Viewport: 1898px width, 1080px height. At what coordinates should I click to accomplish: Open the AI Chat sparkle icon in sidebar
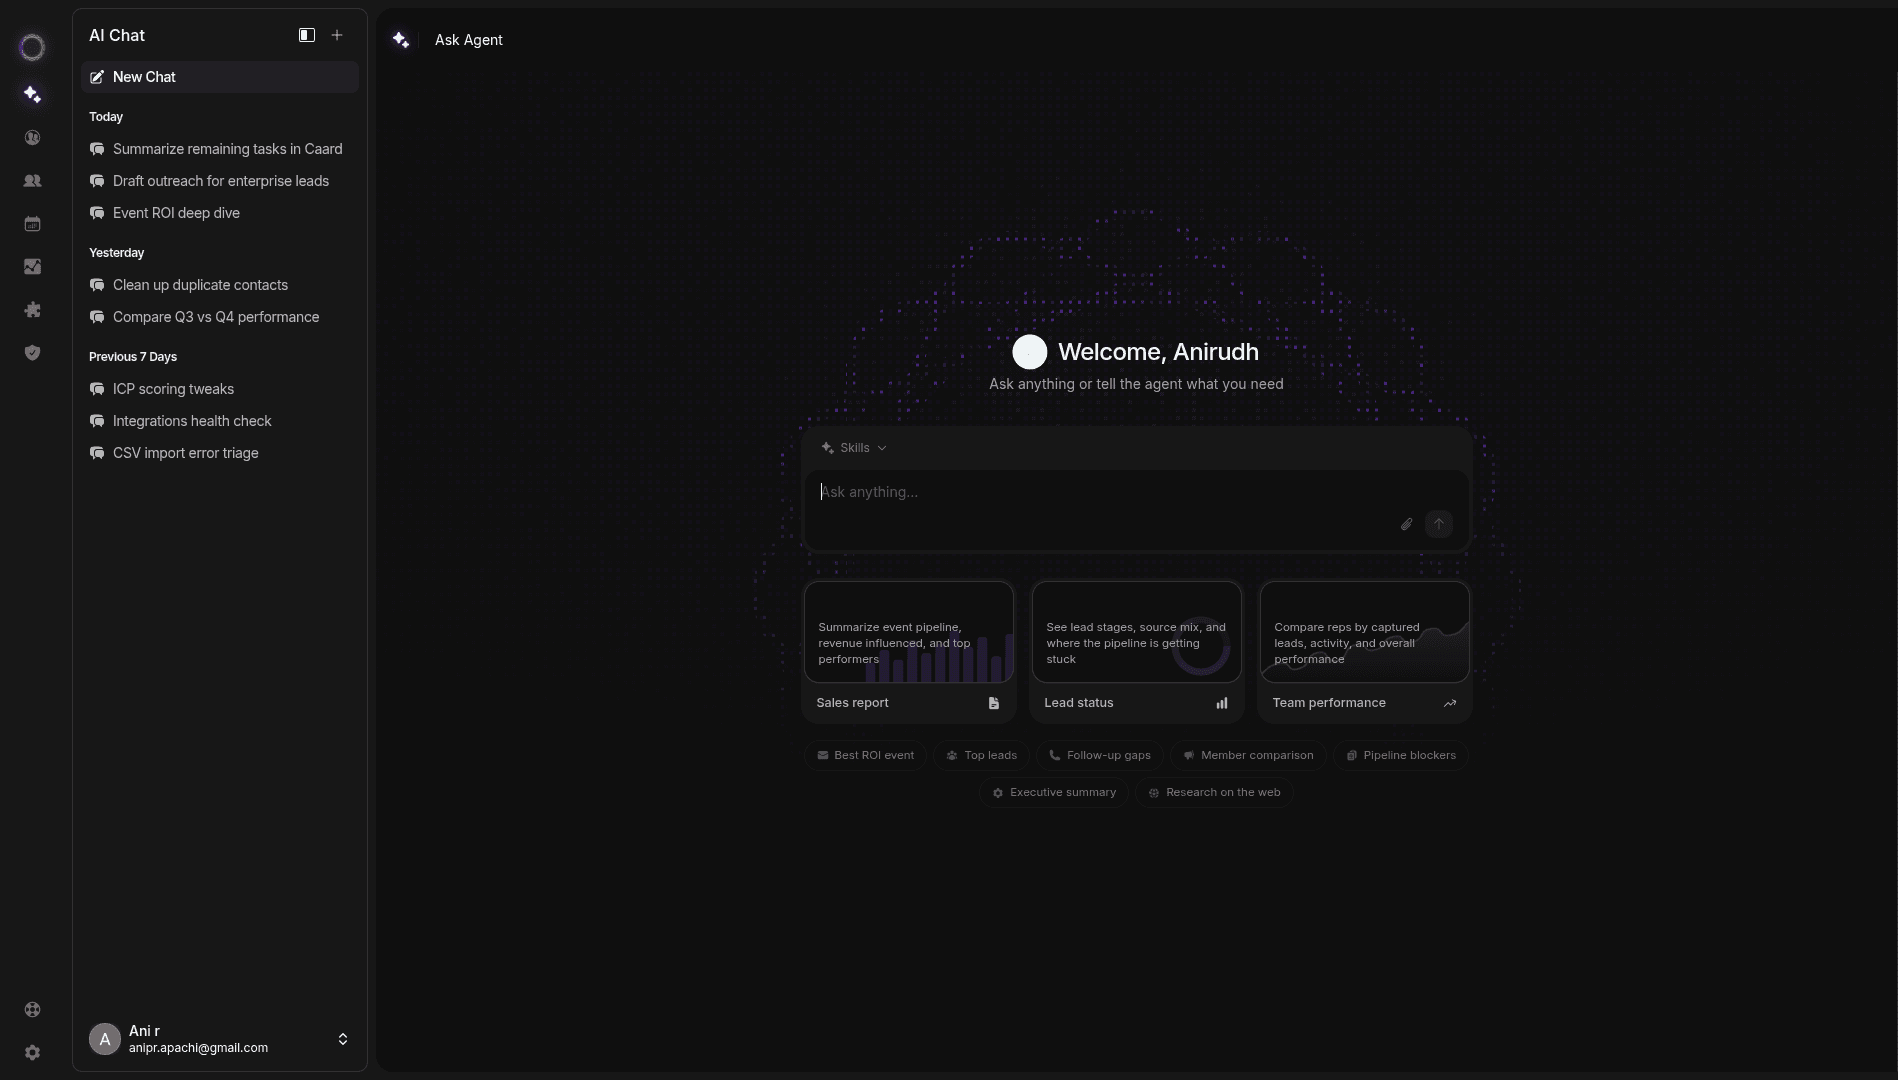(x=32, y=94)
